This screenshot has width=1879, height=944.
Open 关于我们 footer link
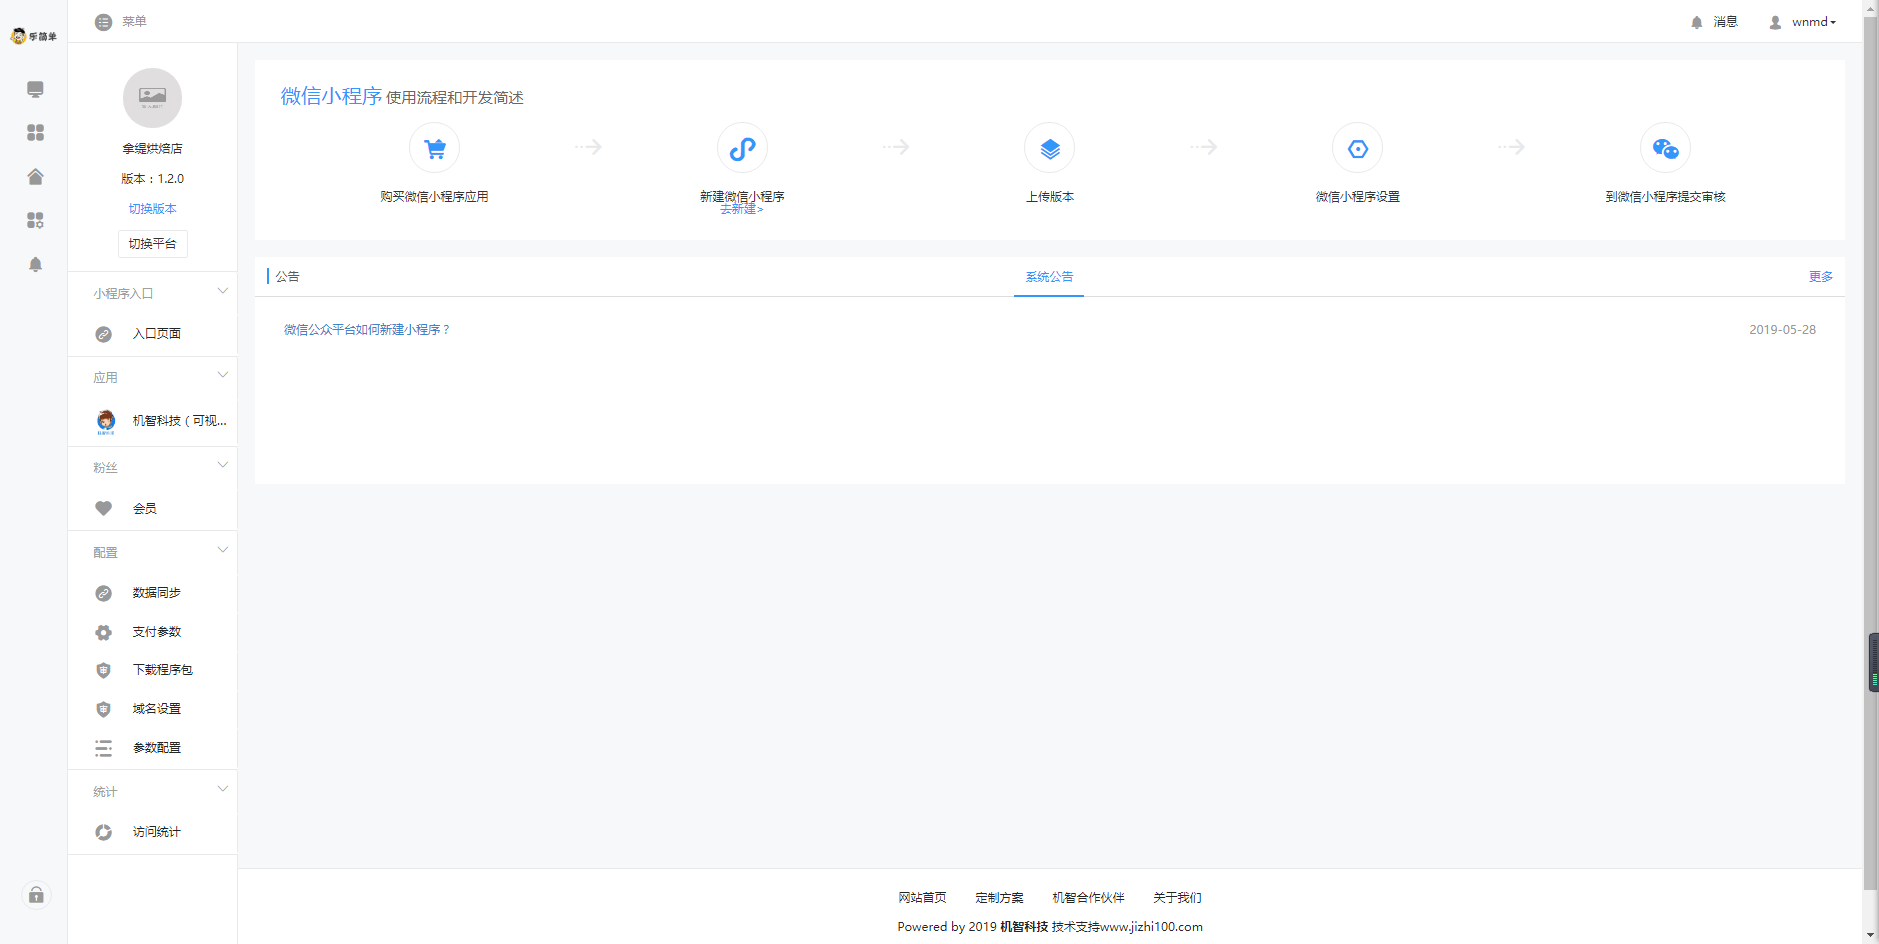pos(1177,898)
